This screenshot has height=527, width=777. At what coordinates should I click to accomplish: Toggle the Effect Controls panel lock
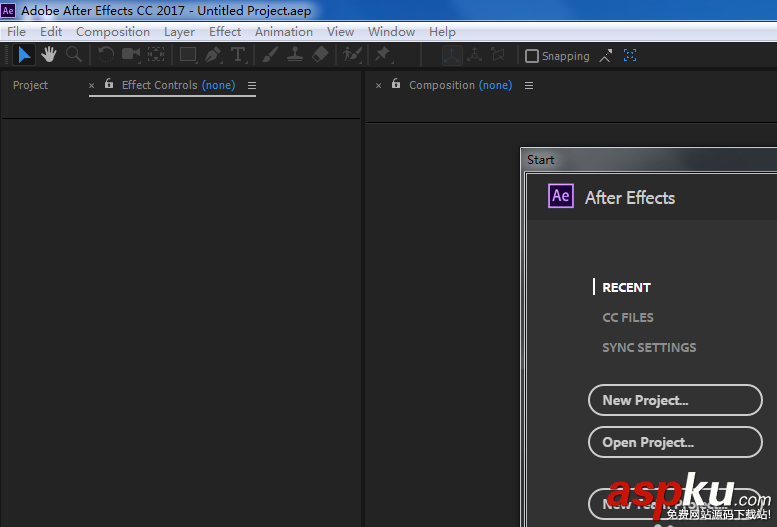(109, 84)
